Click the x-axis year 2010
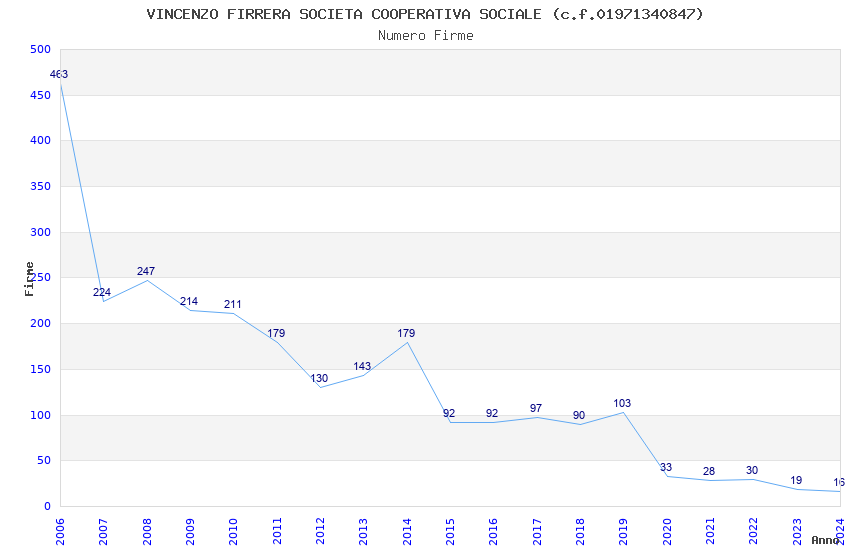This screenshot has width=850, height=550. (233, 531)
